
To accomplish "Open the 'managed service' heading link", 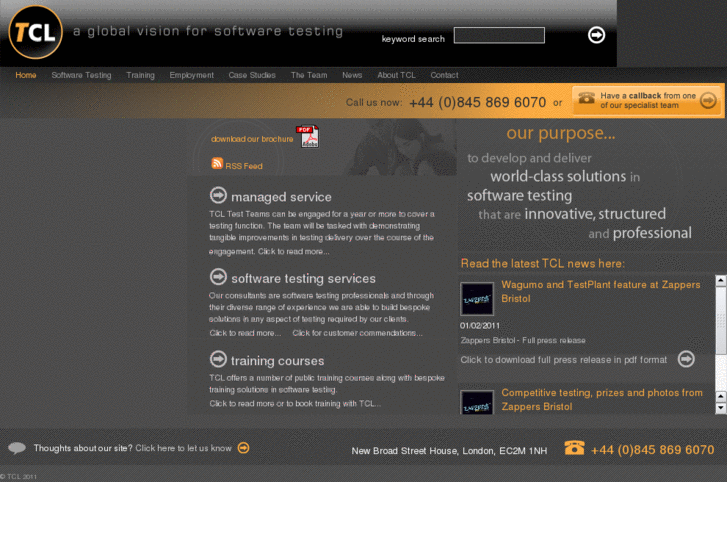I will tap(281, 197).
